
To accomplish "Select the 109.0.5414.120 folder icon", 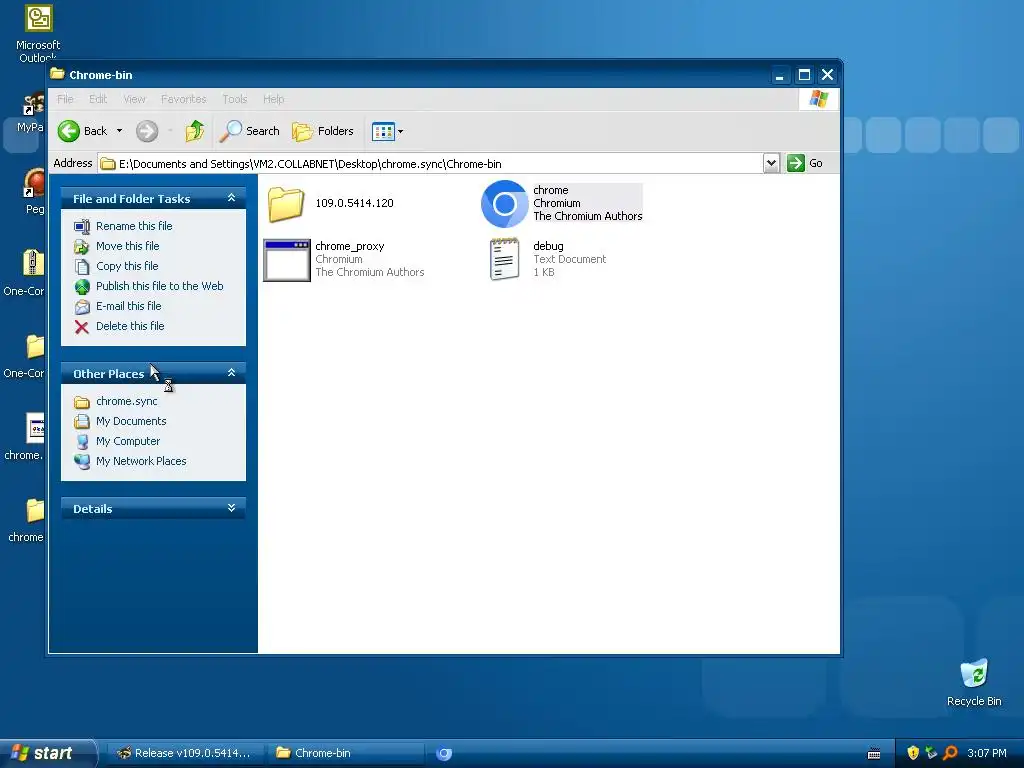I will (285, 204).
